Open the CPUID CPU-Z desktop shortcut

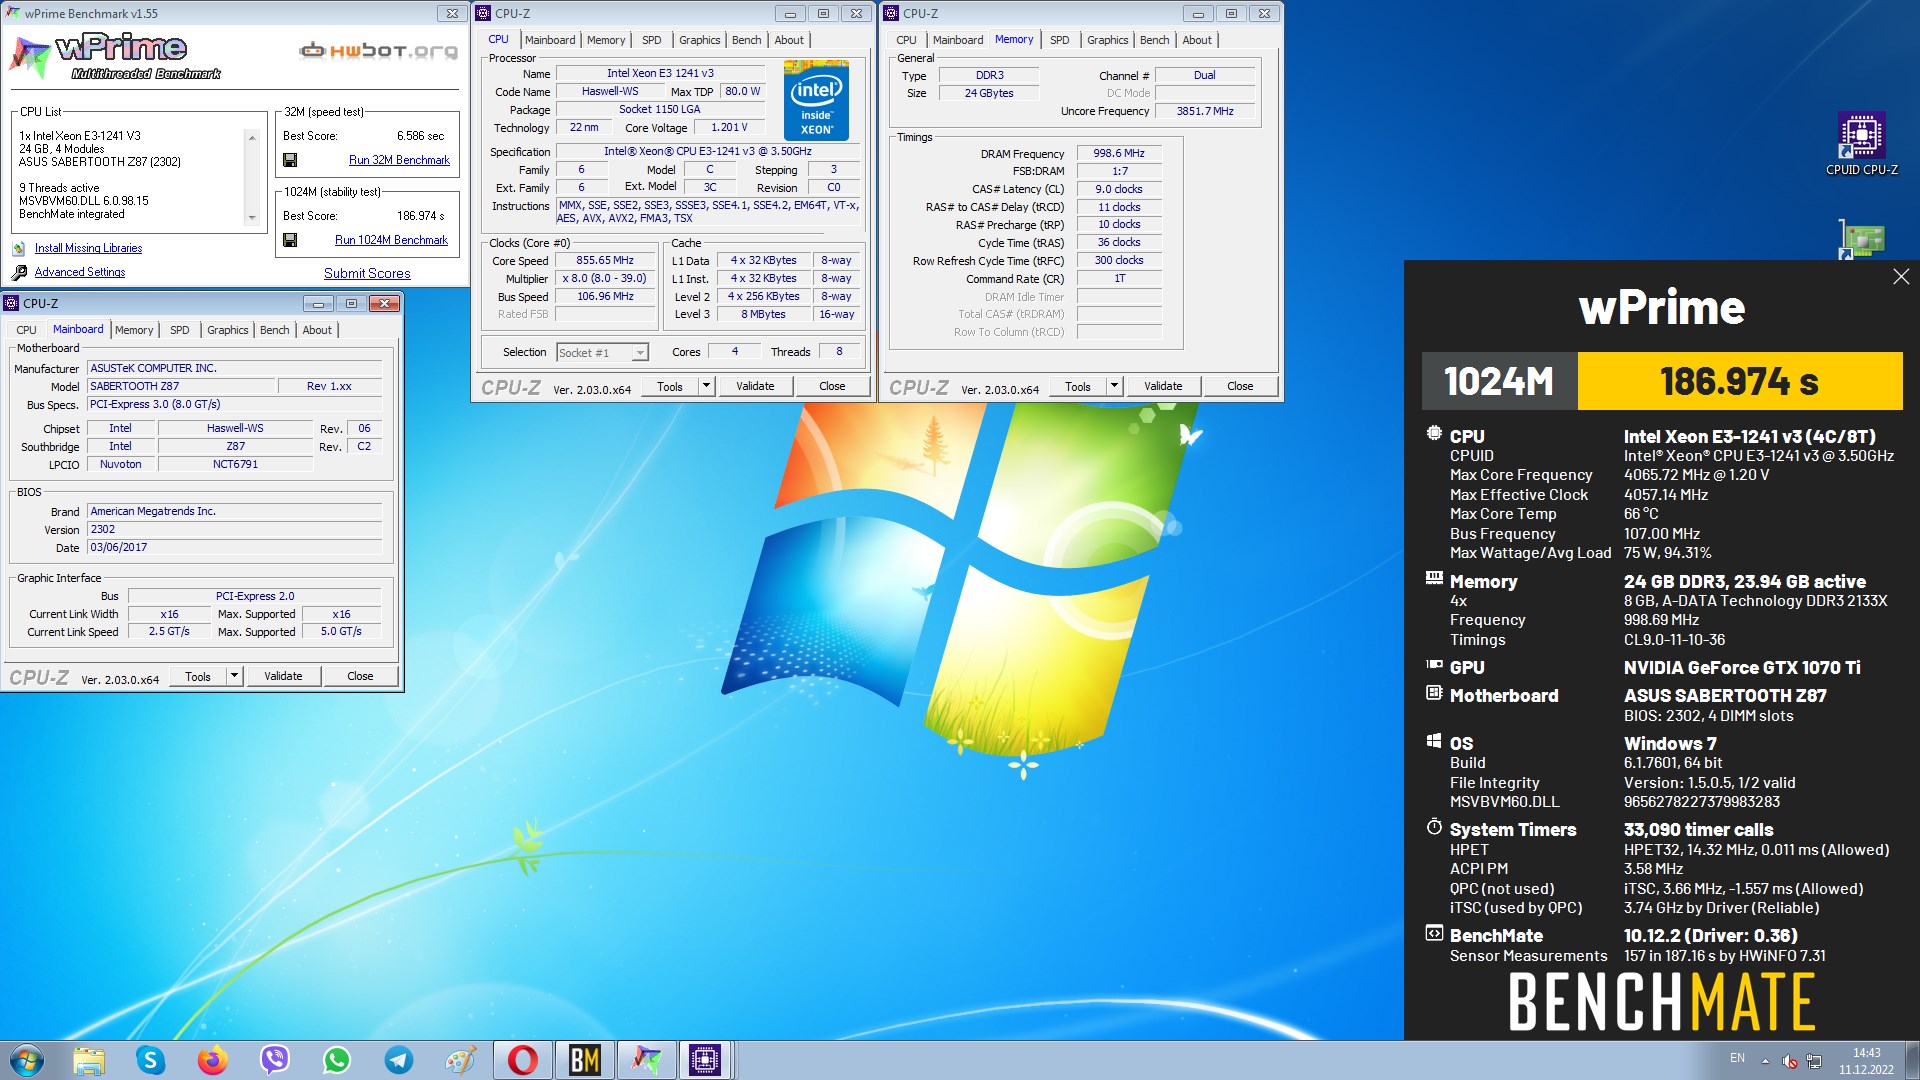1861,144
